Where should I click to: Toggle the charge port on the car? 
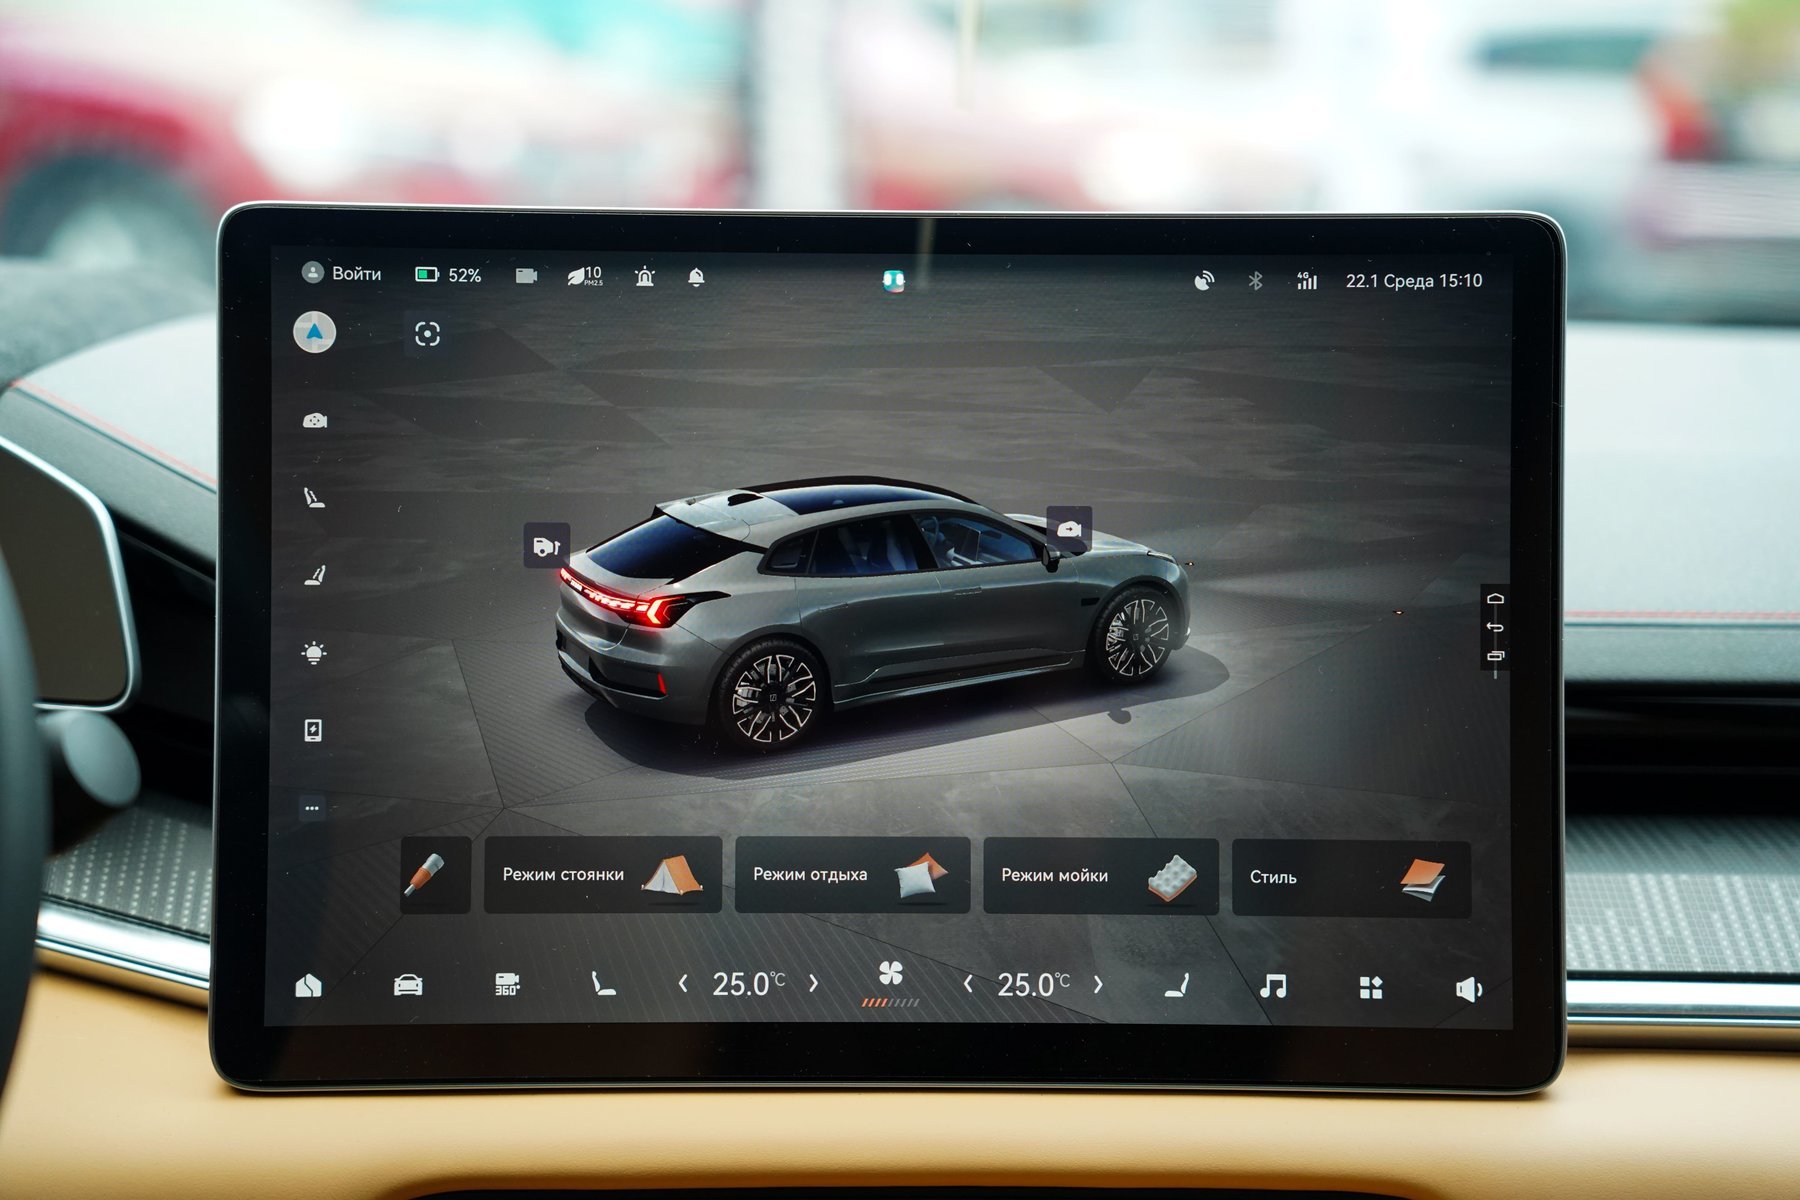click(546, 546)
